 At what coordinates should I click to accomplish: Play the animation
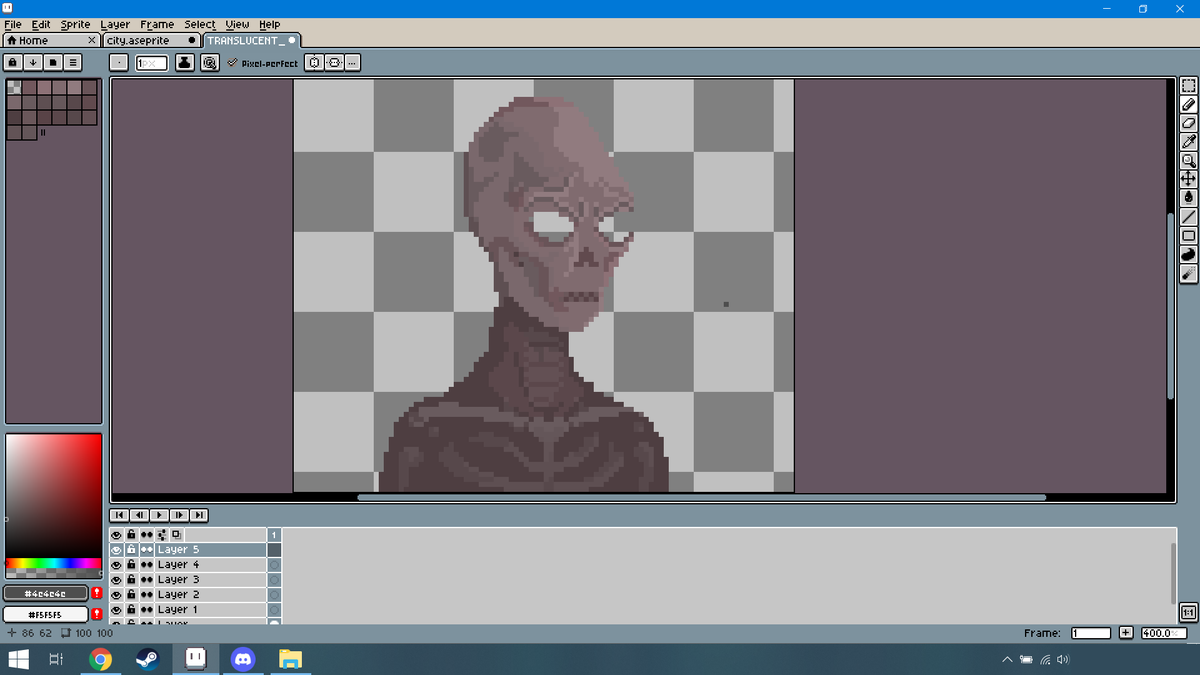click(159, 515)
